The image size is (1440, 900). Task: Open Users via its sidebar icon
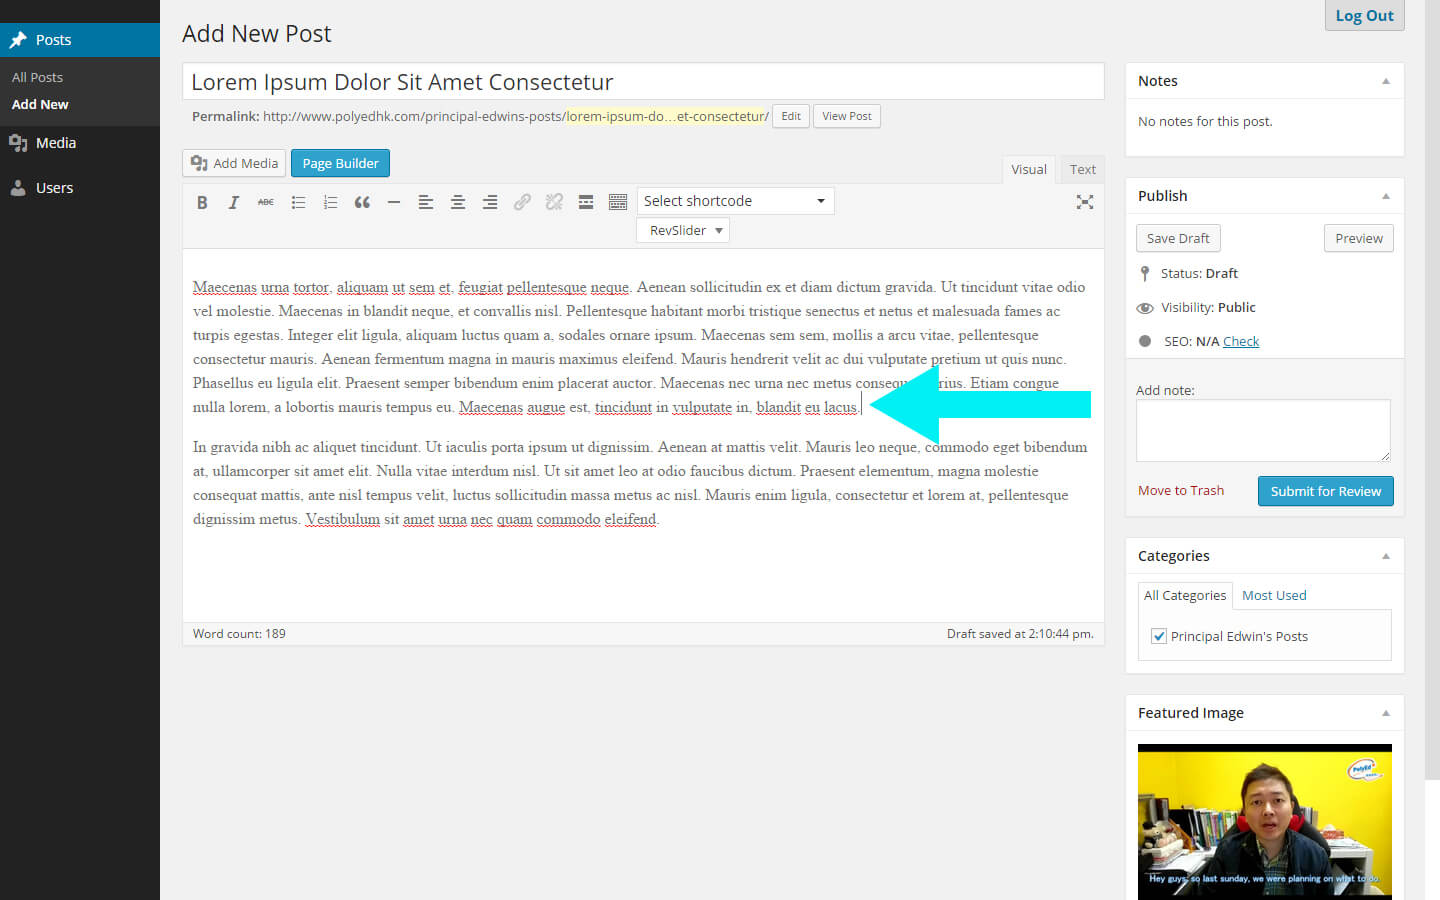click(x=18, y=188)
